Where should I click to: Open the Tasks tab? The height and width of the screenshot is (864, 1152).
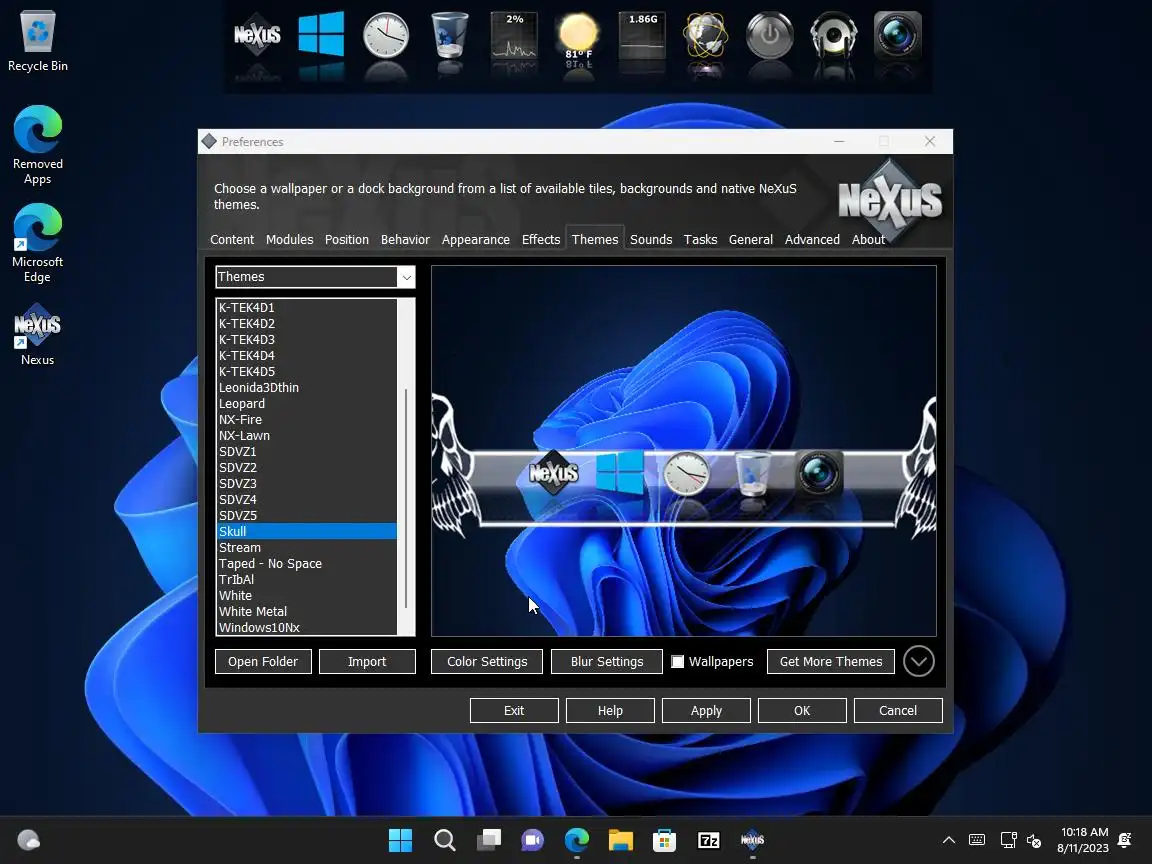click(700, 240)
